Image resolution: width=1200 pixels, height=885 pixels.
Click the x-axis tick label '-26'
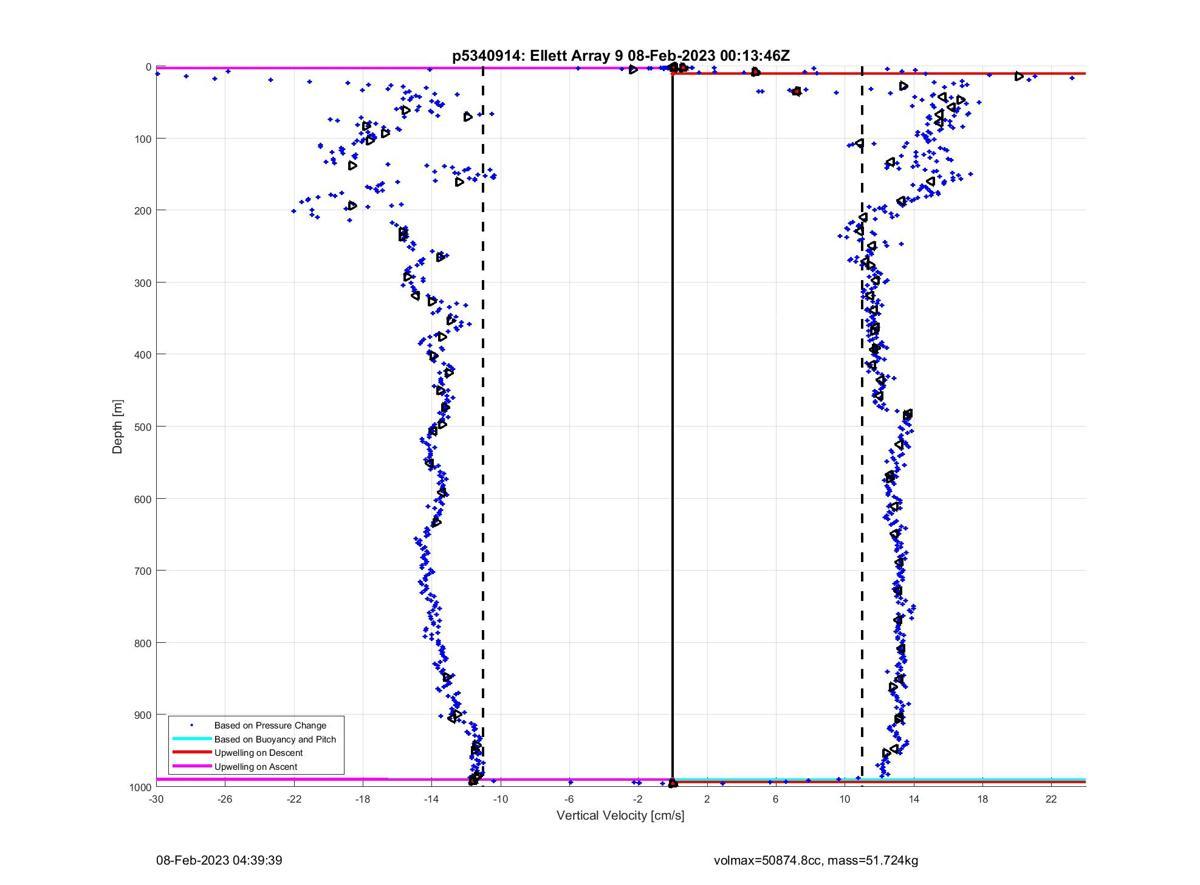click(x=225, y=799)
